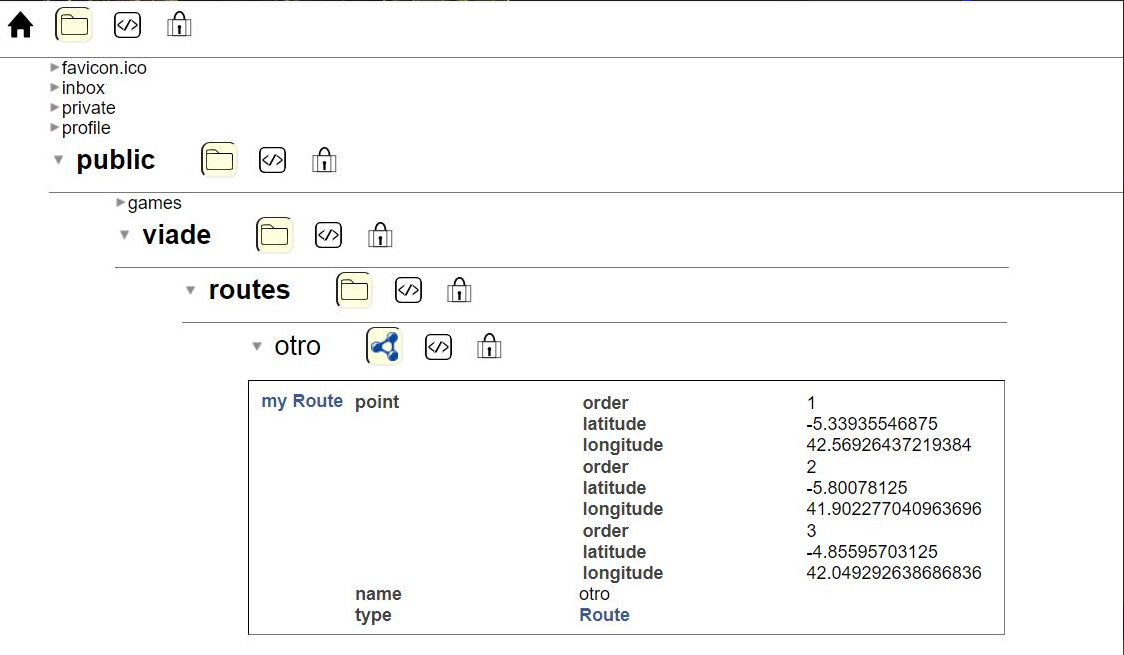Open the routes folder's source view icon
Screen dimensions: 1124x655
click(408, 290)
